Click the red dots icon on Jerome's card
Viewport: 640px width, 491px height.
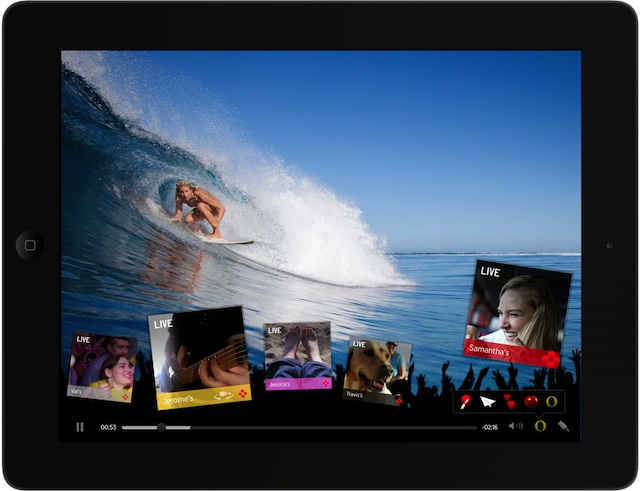pyautogui.click(x=243, y=393)
